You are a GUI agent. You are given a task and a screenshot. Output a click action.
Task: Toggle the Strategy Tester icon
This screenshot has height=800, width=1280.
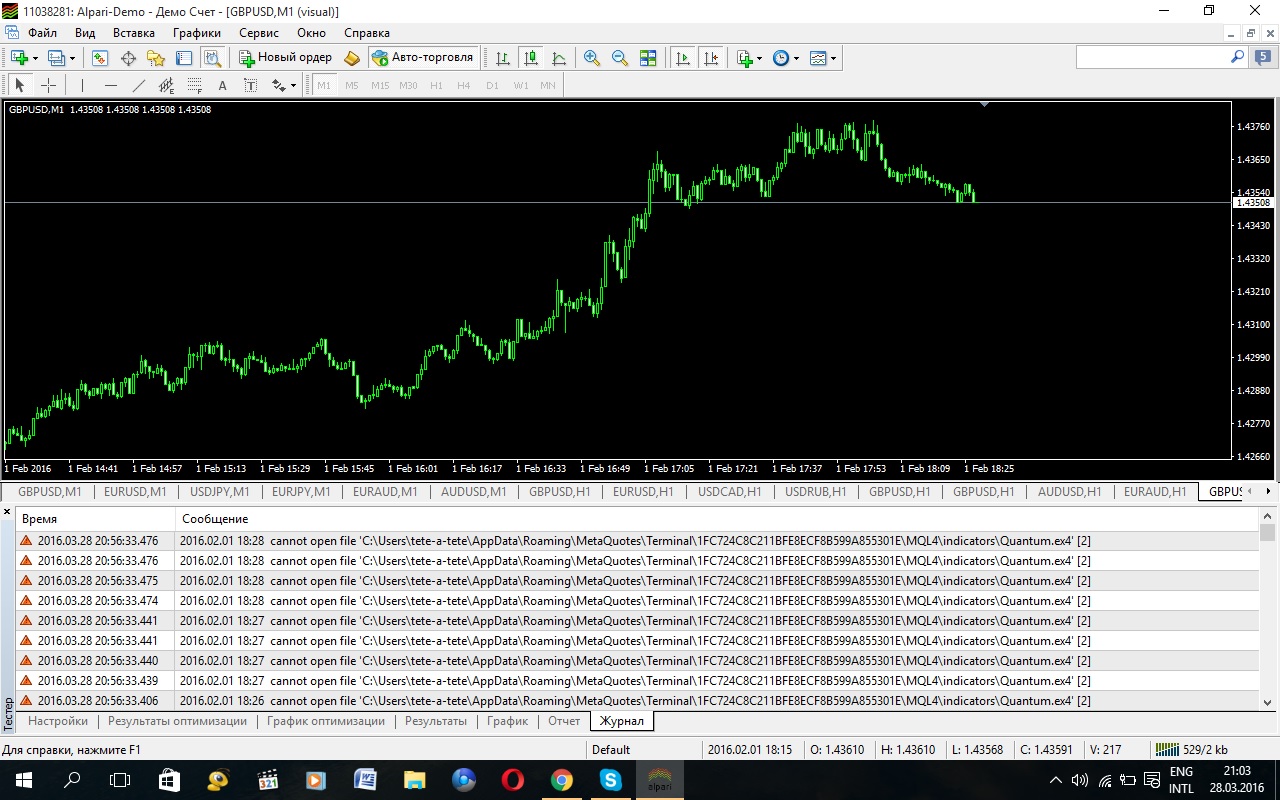(x=212, y=58)
